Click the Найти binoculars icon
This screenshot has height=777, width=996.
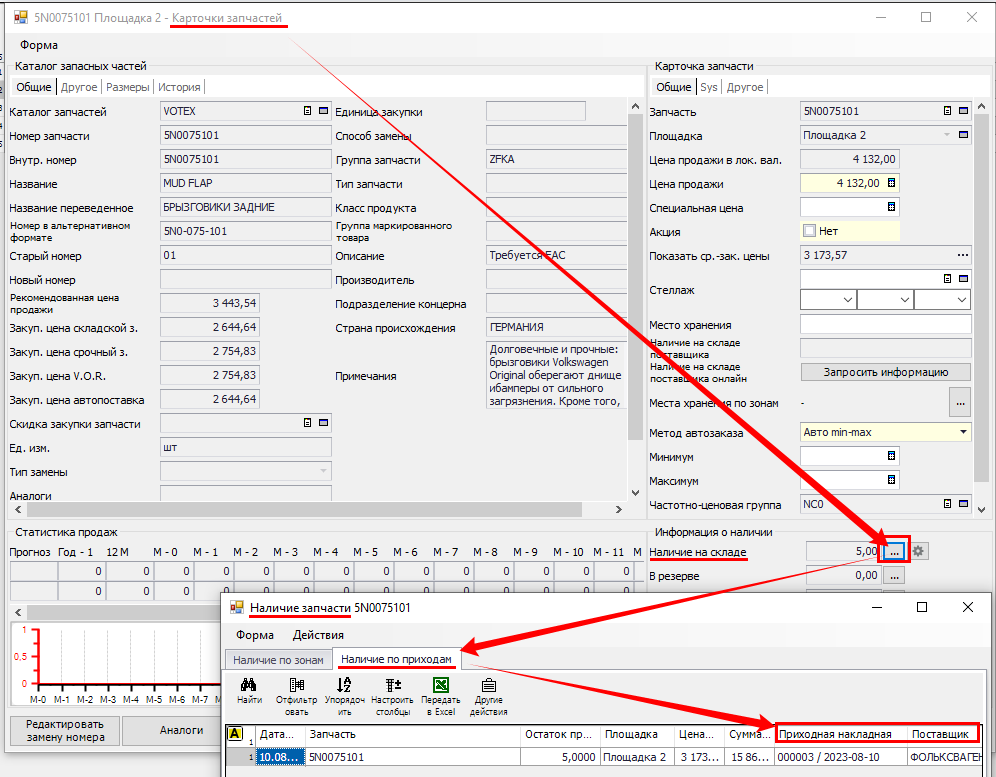(x=249, y=686)
